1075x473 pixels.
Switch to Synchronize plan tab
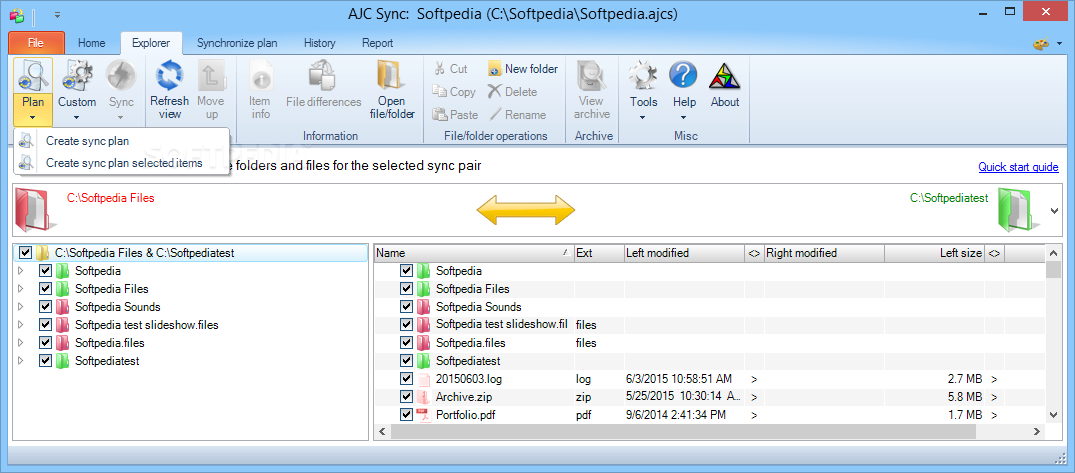tap(237, 43)
